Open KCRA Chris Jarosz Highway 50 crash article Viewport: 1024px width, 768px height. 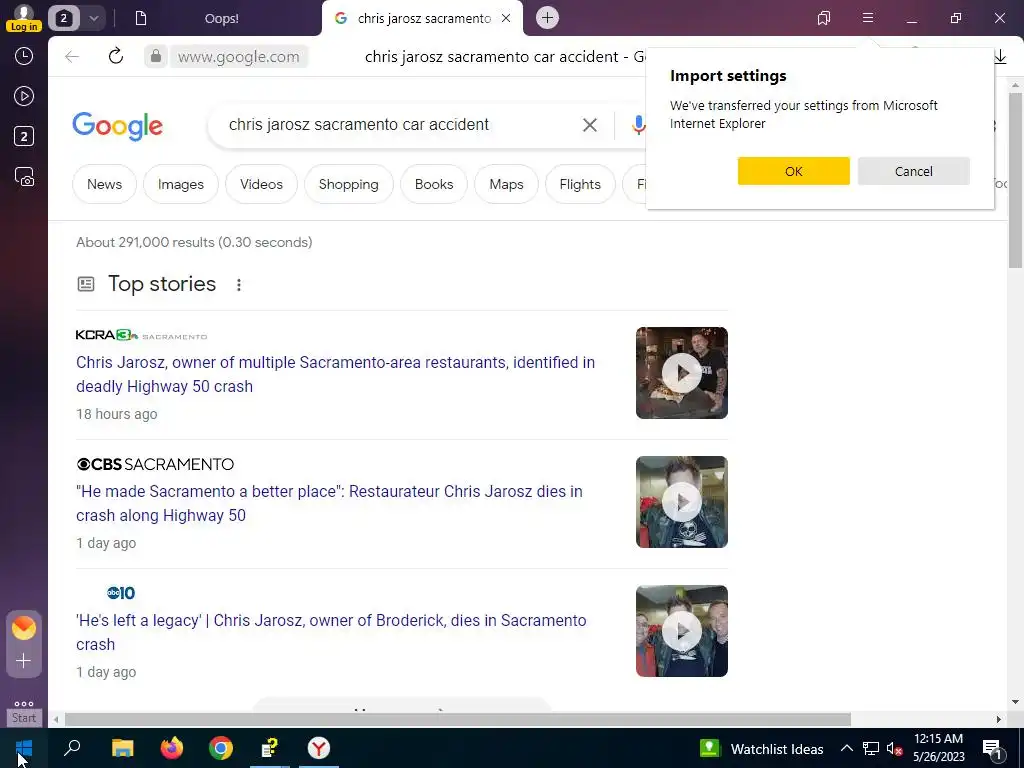pyautogui.click(x=336, y=374)
